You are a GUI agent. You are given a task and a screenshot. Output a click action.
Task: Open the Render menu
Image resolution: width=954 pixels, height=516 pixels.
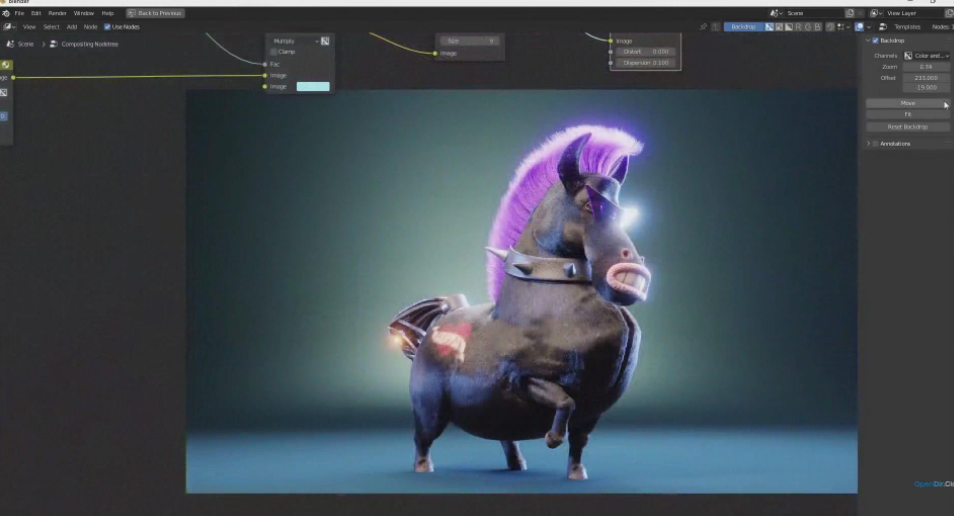coord(57,13)
